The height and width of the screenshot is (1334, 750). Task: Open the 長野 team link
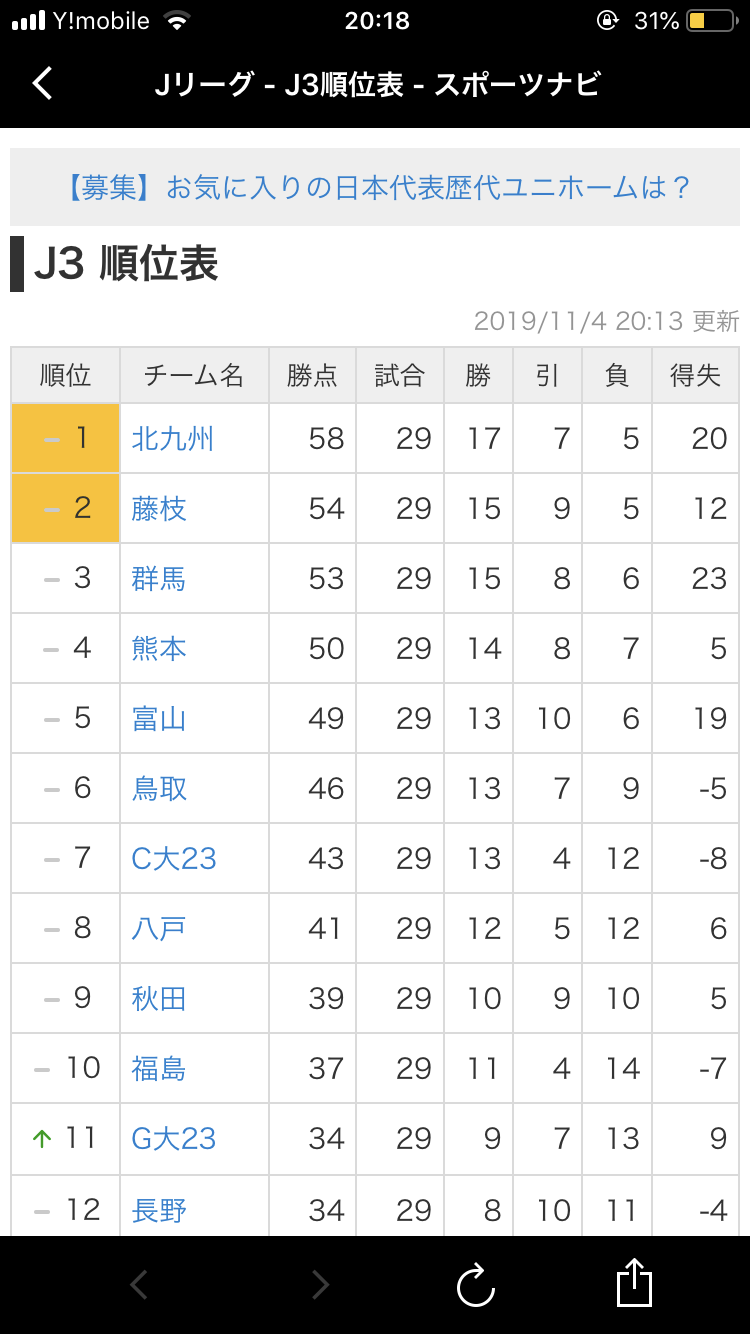159,1211
